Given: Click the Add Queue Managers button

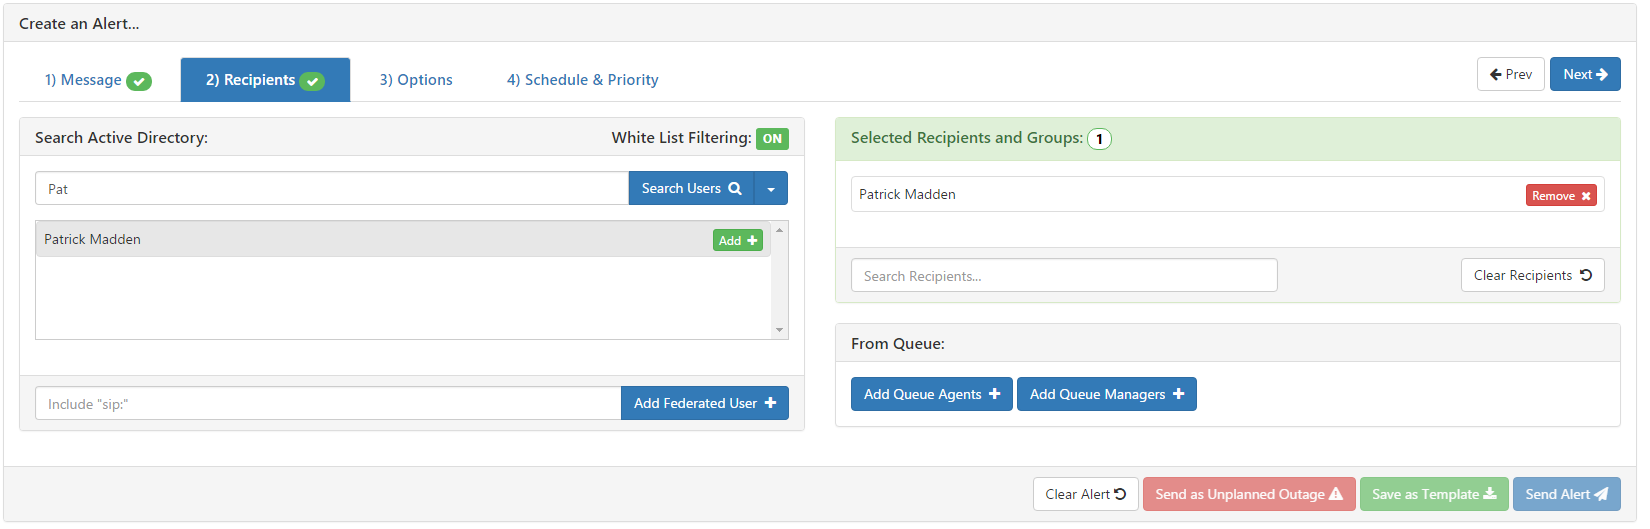Looking at the screenshot, I should click(x=1107, y=394).
